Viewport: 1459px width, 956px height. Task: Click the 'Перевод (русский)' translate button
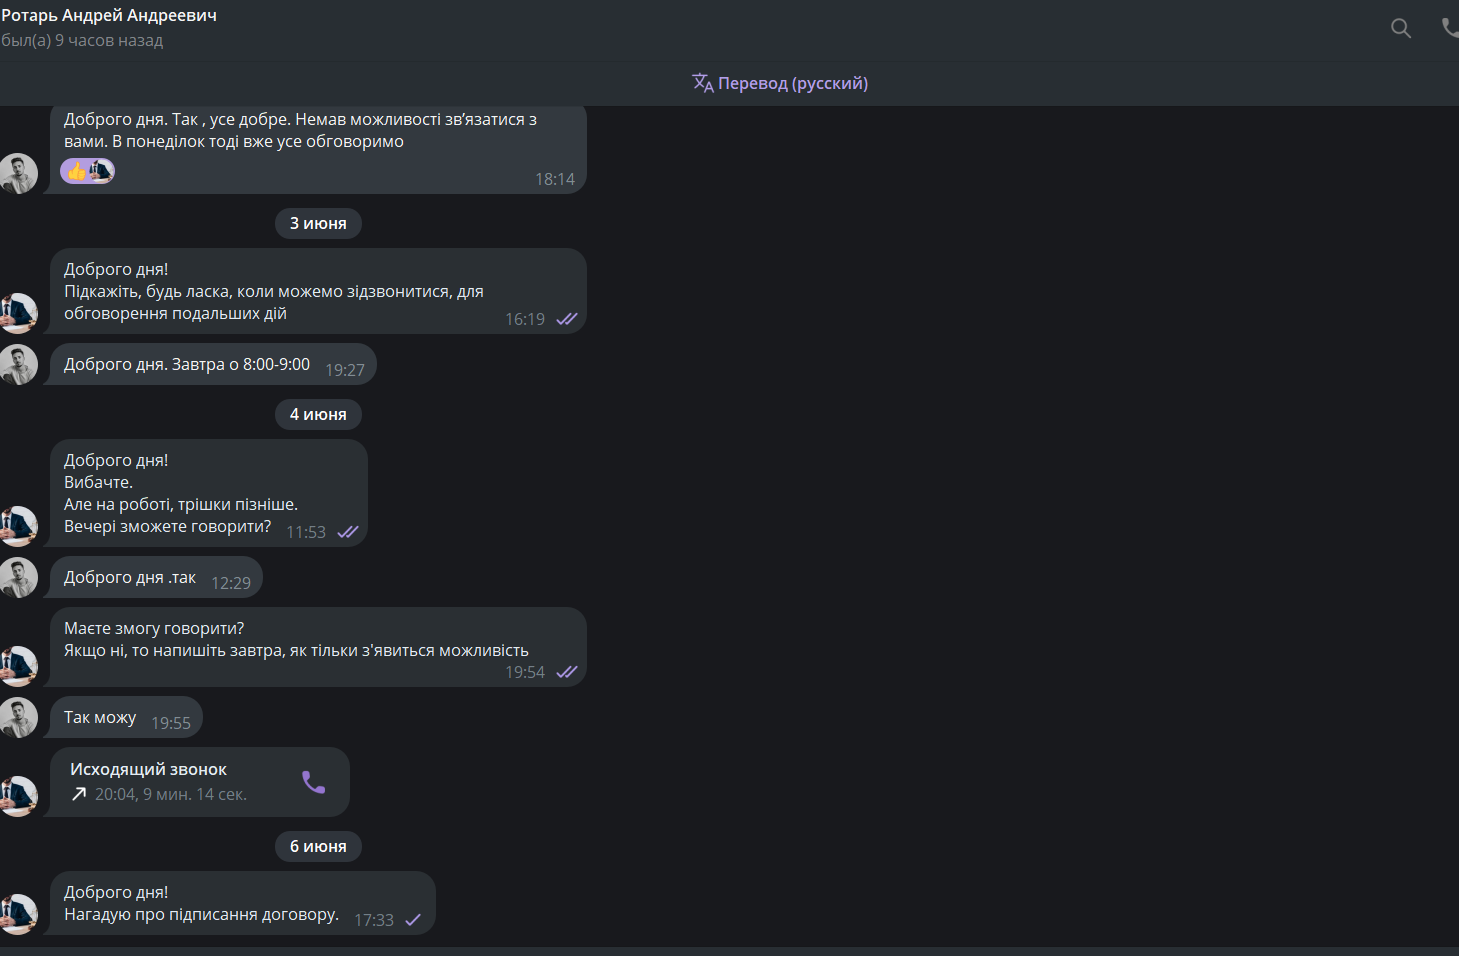[x=780, y=83]
